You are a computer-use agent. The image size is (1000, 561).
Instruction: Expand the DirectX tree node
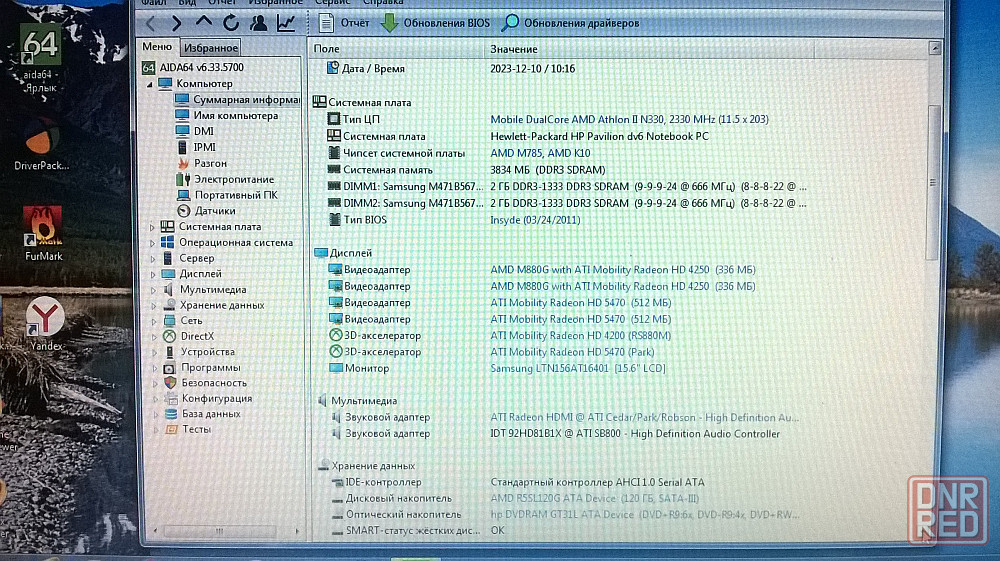[x=154, y=337]
